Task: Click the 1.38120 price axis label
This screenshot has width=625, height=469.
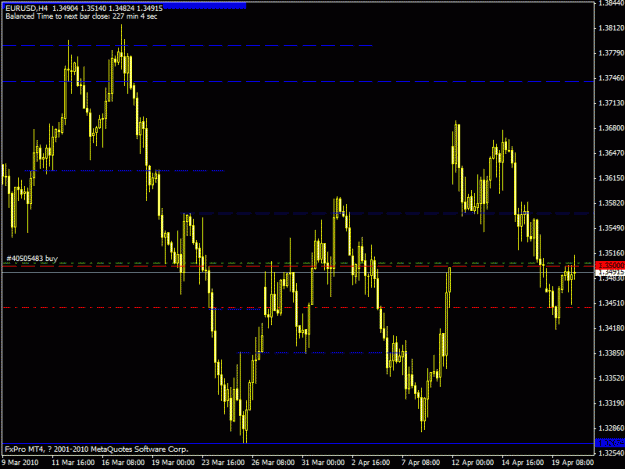Action: tap(611, 28)
